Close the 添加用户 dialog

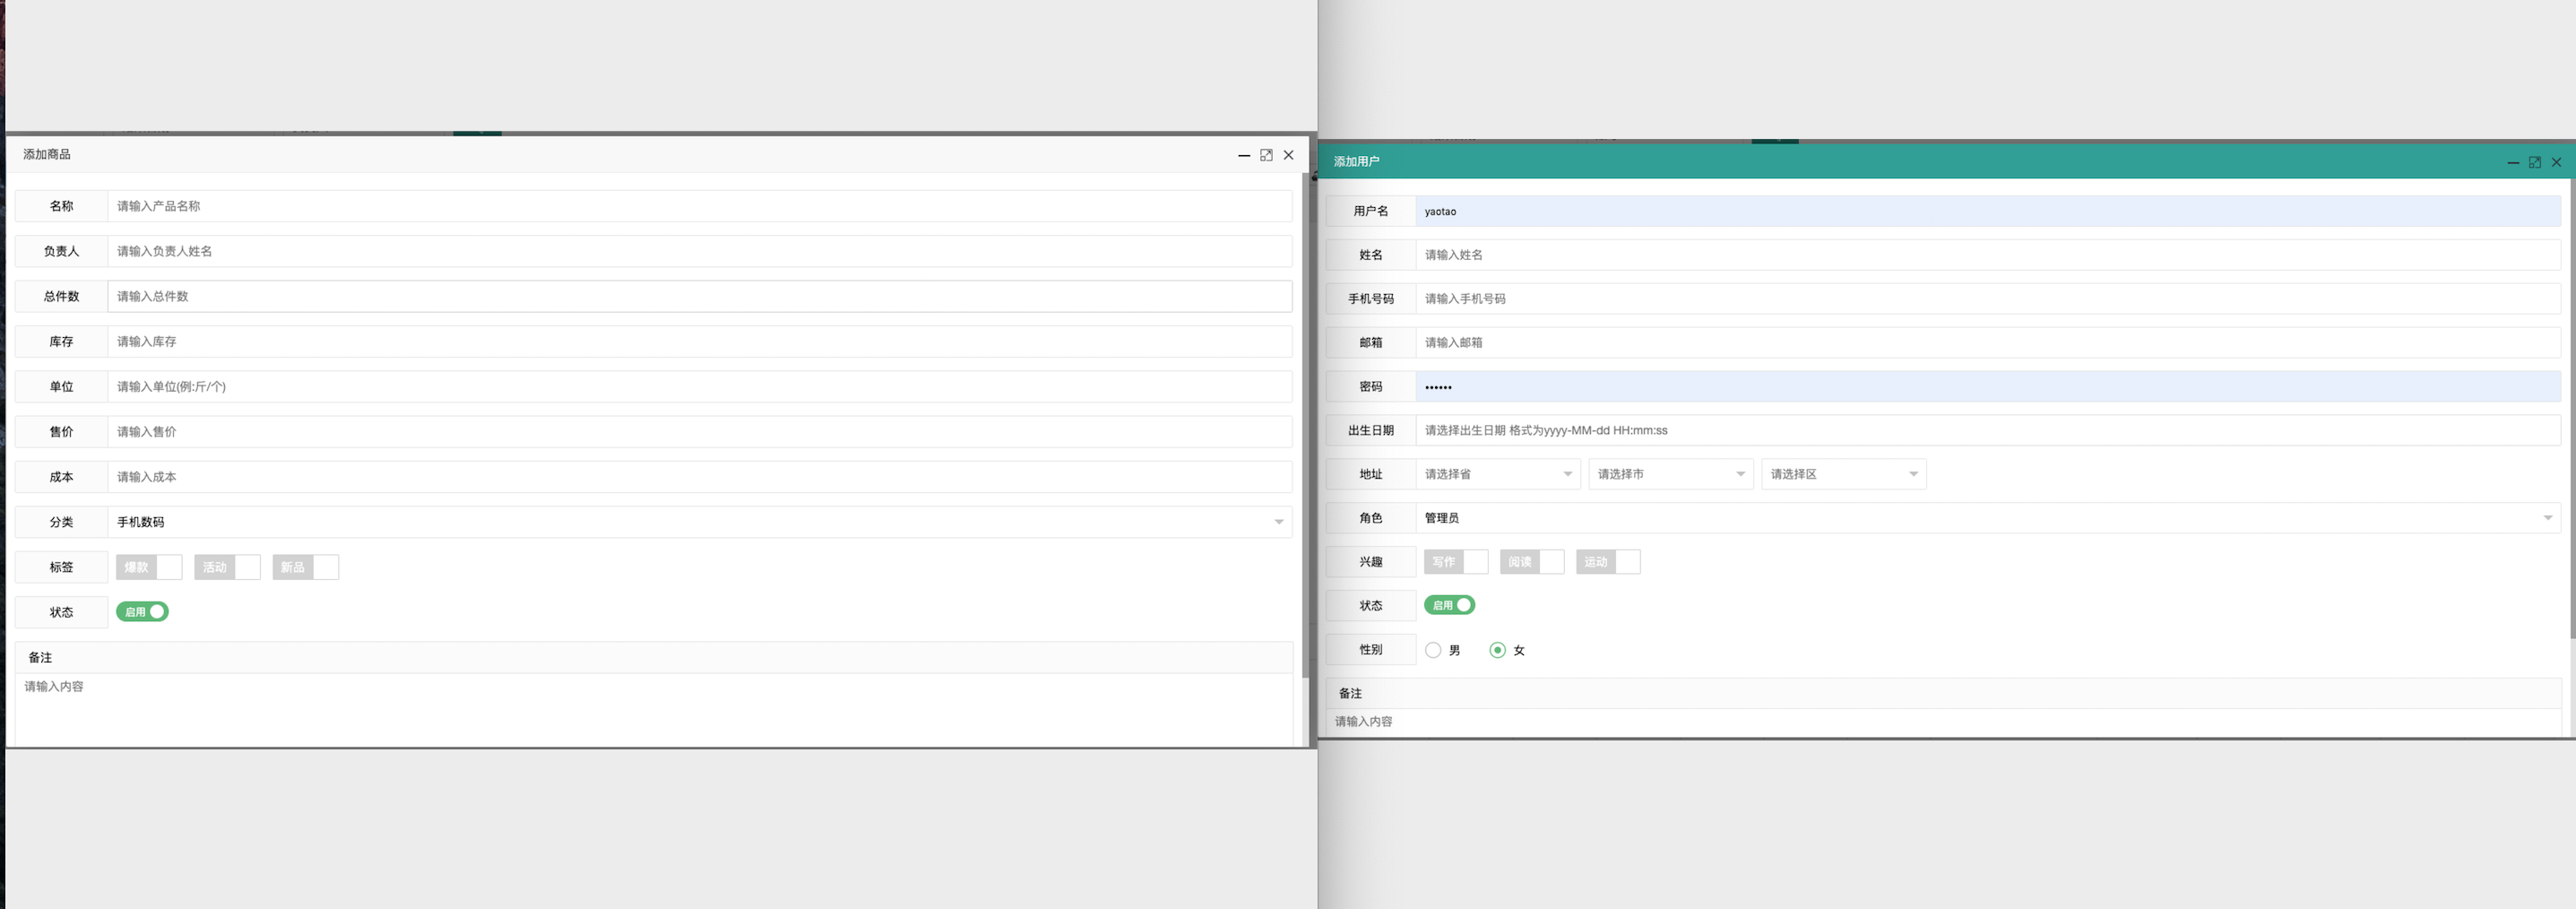coord(2556,162)
